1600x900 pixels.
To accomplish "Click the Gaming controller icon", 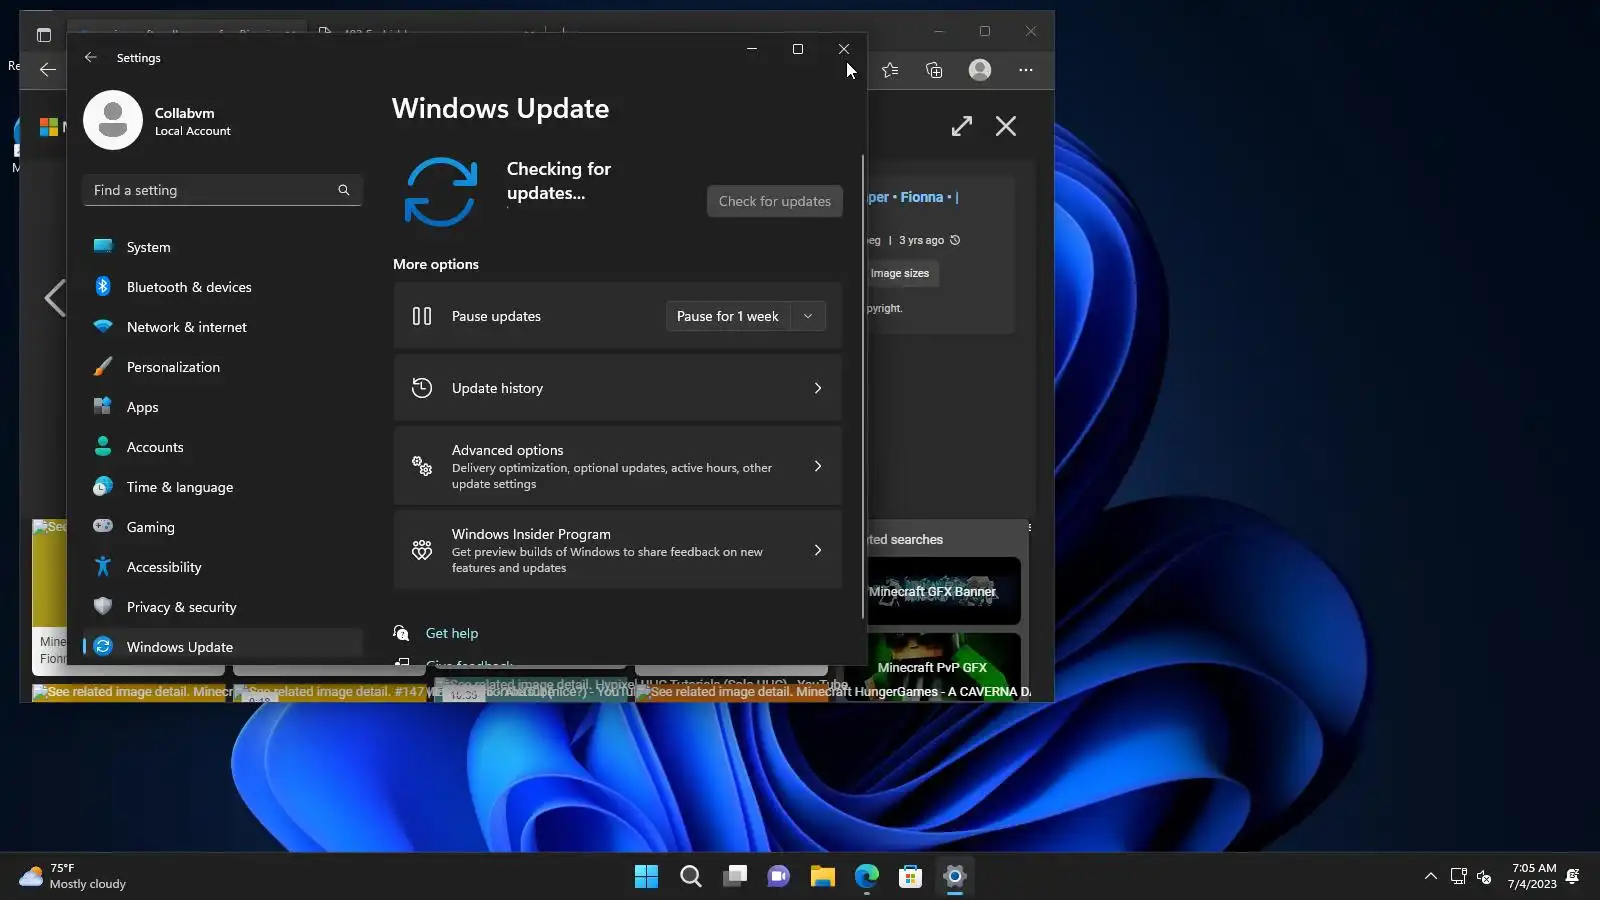I will click(x=103, y=526).
